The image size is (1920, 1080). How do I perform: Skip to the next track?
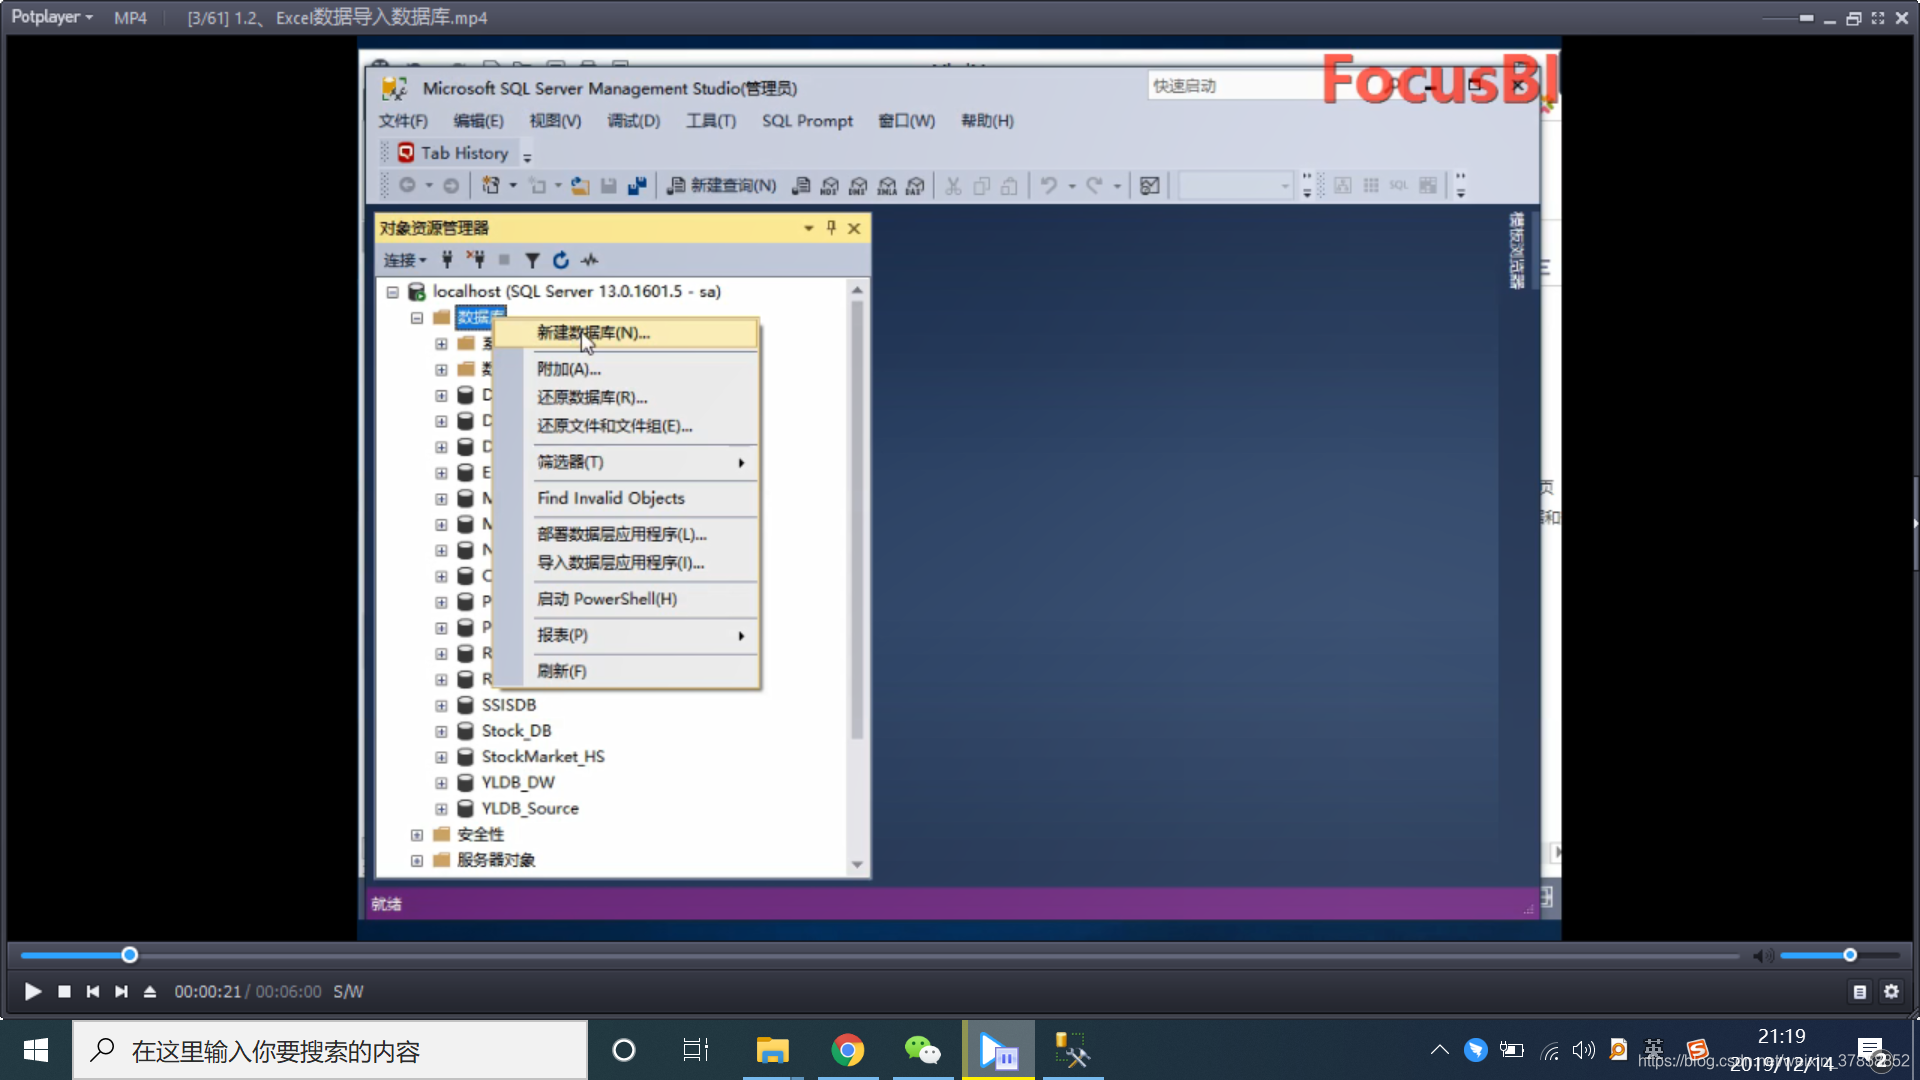click(121, 991)
